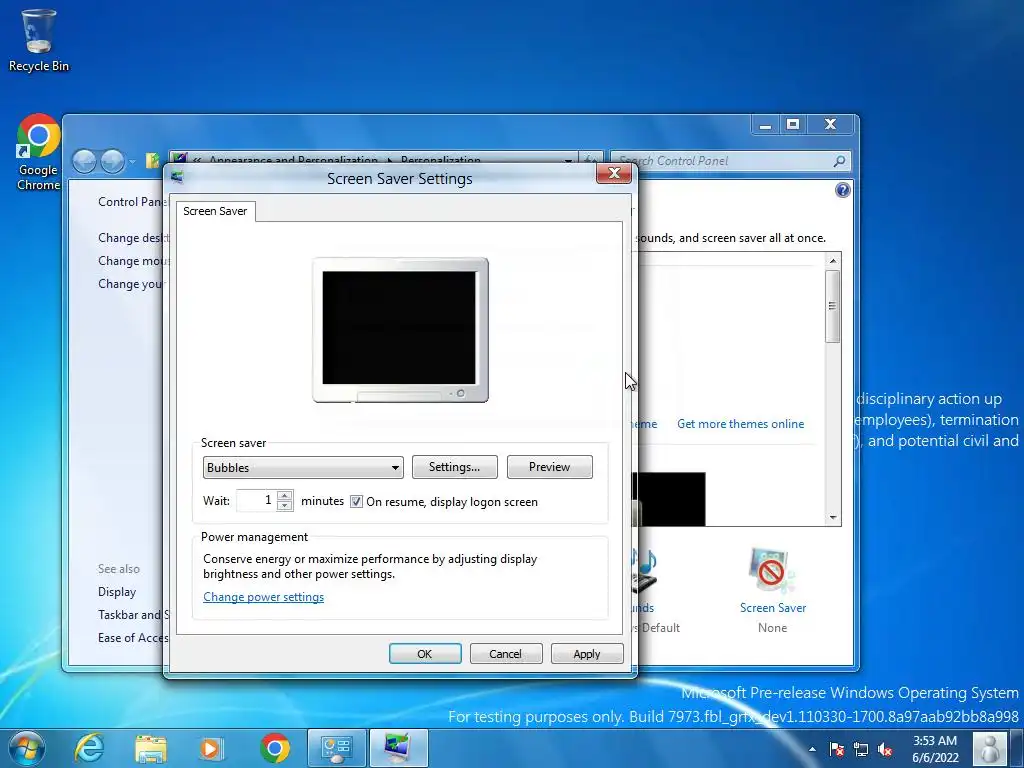Open the Google Chrome desktop shortcut
The width and height of the screenshot is (1024, 768).
(38, 153)
